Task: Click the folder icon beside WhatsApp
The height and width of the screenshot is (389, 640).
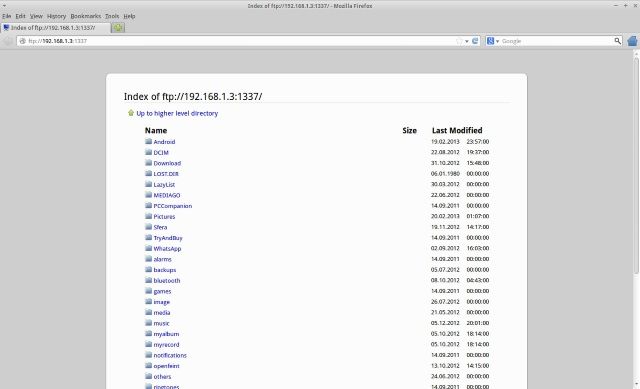Action: tap(149, 248)
